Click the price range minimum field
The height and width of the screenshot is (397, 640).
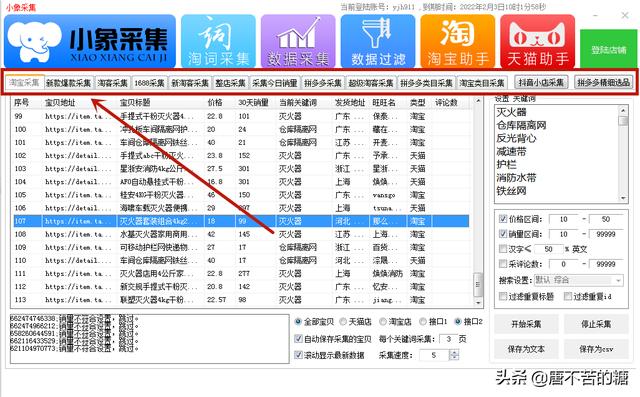(x=564, y=219)
